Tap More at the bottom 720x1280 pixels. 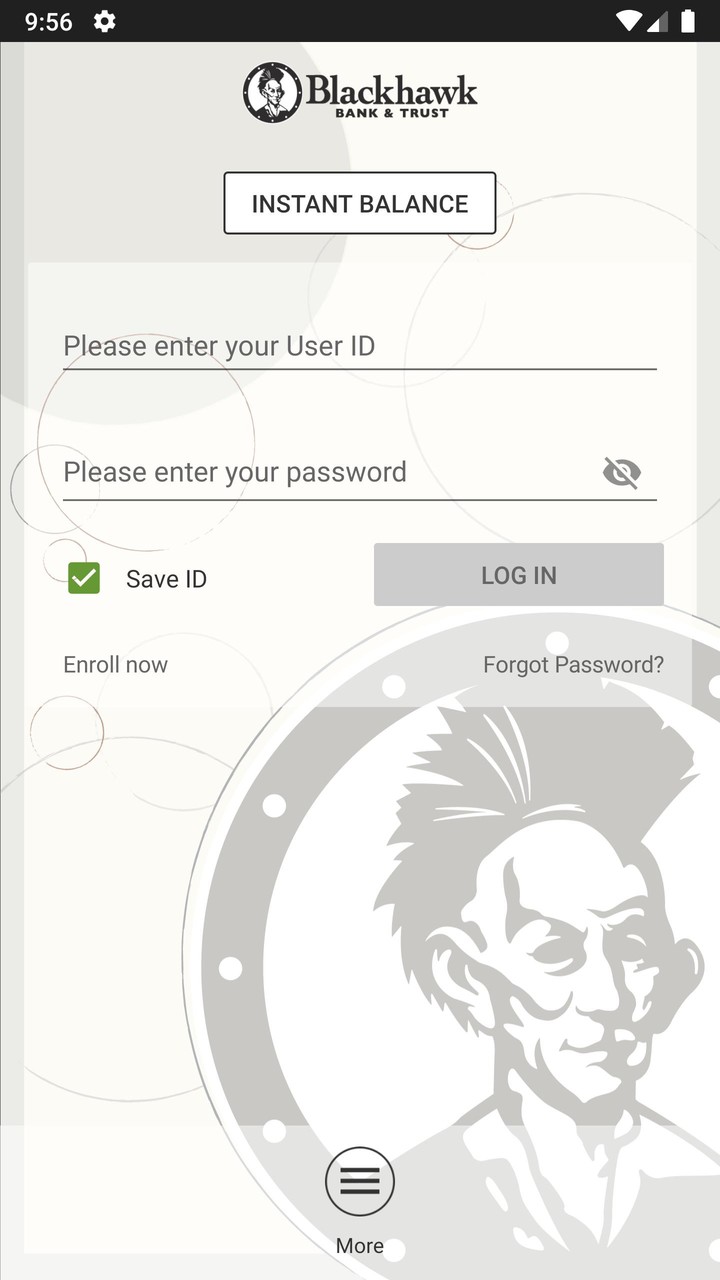pos(360,1245)
